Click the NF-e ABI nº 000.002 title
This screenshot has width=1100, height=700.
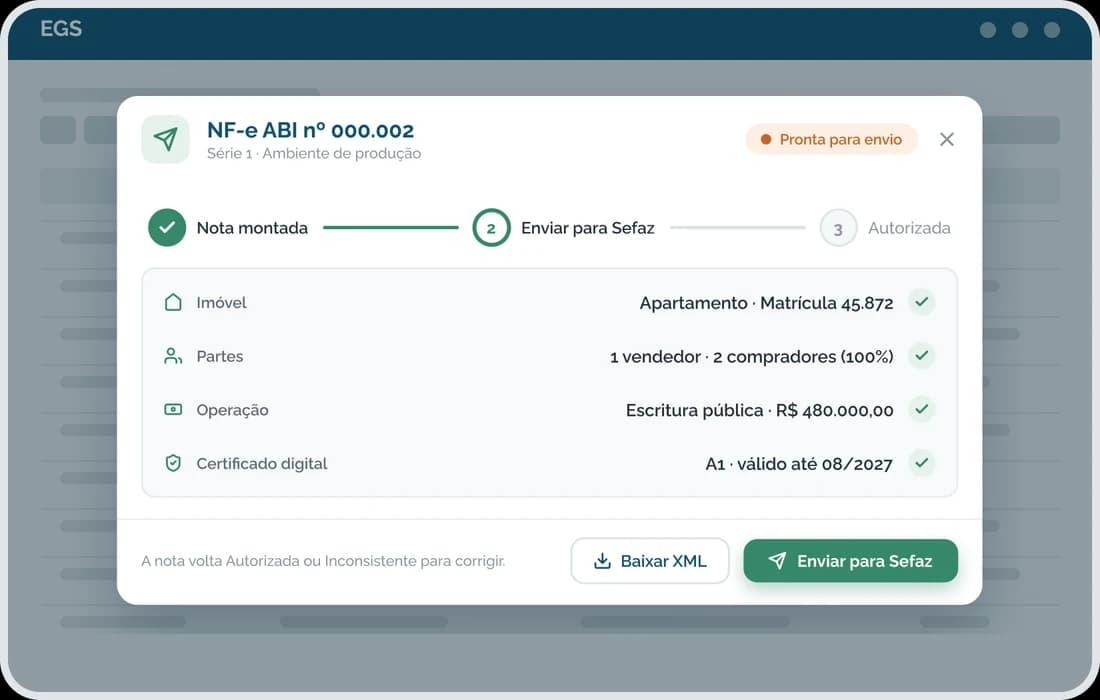coord(310,130)
